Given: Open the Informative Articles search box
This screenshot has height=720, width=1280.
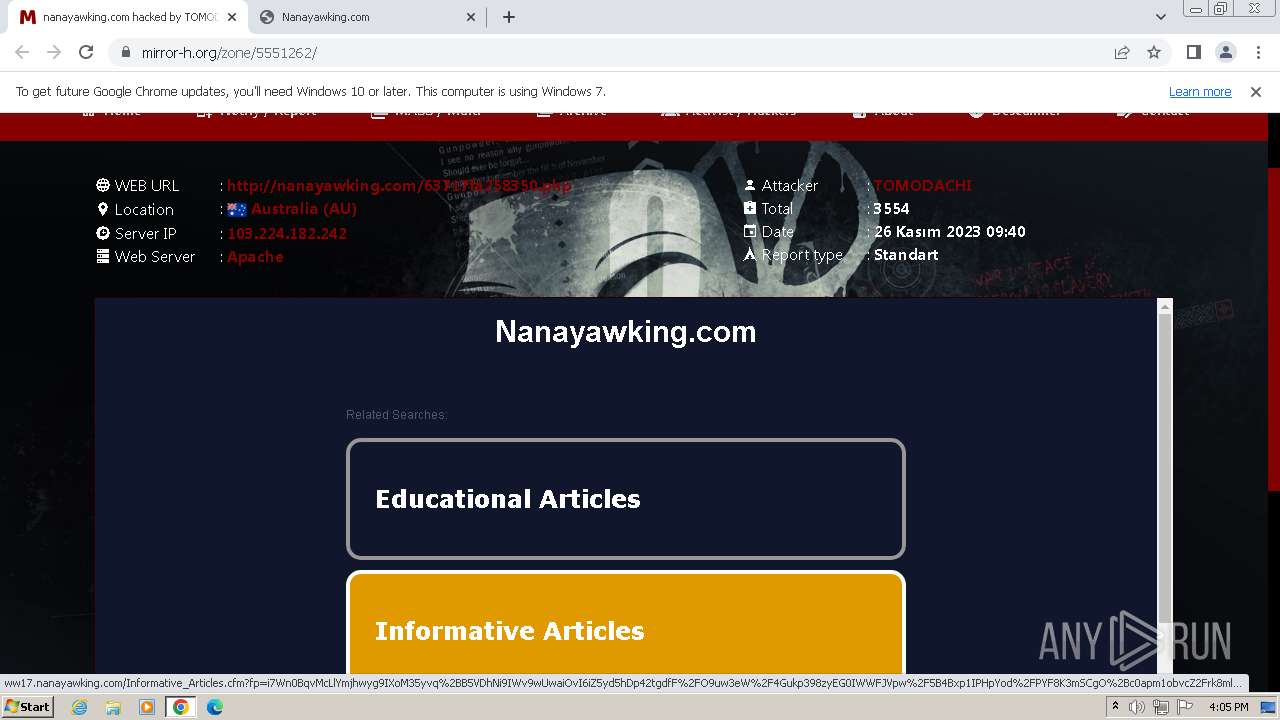Looking at the screenshot, I should coord(626,624).
